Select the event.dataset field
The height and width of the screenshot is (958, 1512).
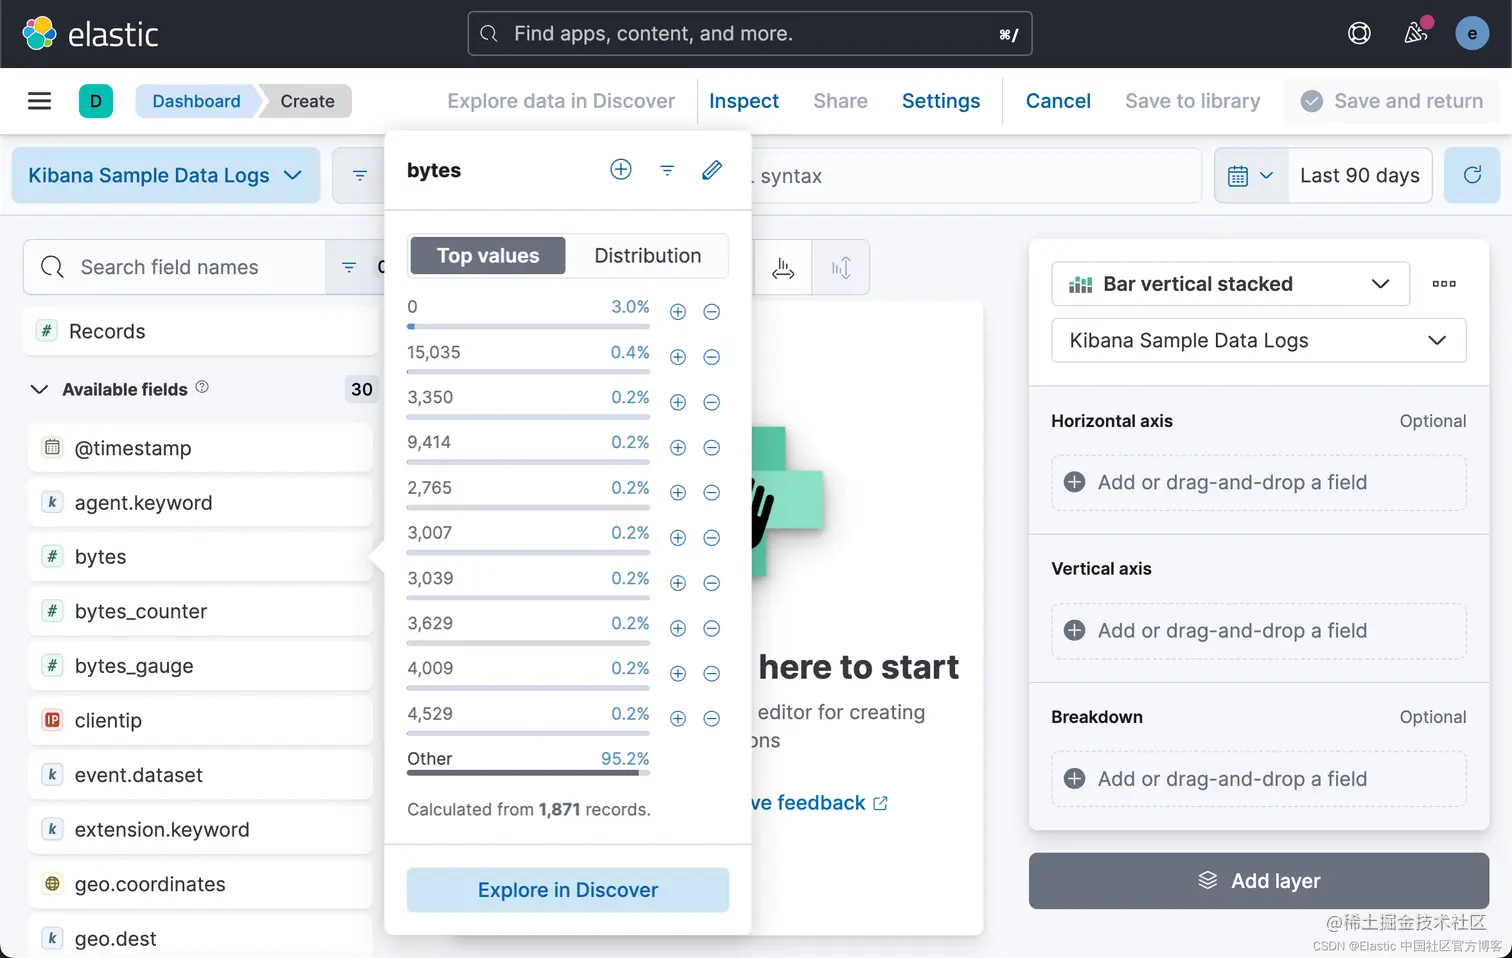200,775
